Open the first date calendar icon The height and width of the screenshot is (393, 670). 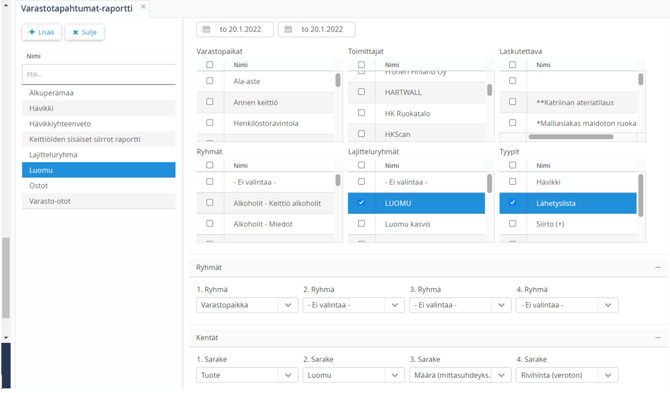point(206,29)
